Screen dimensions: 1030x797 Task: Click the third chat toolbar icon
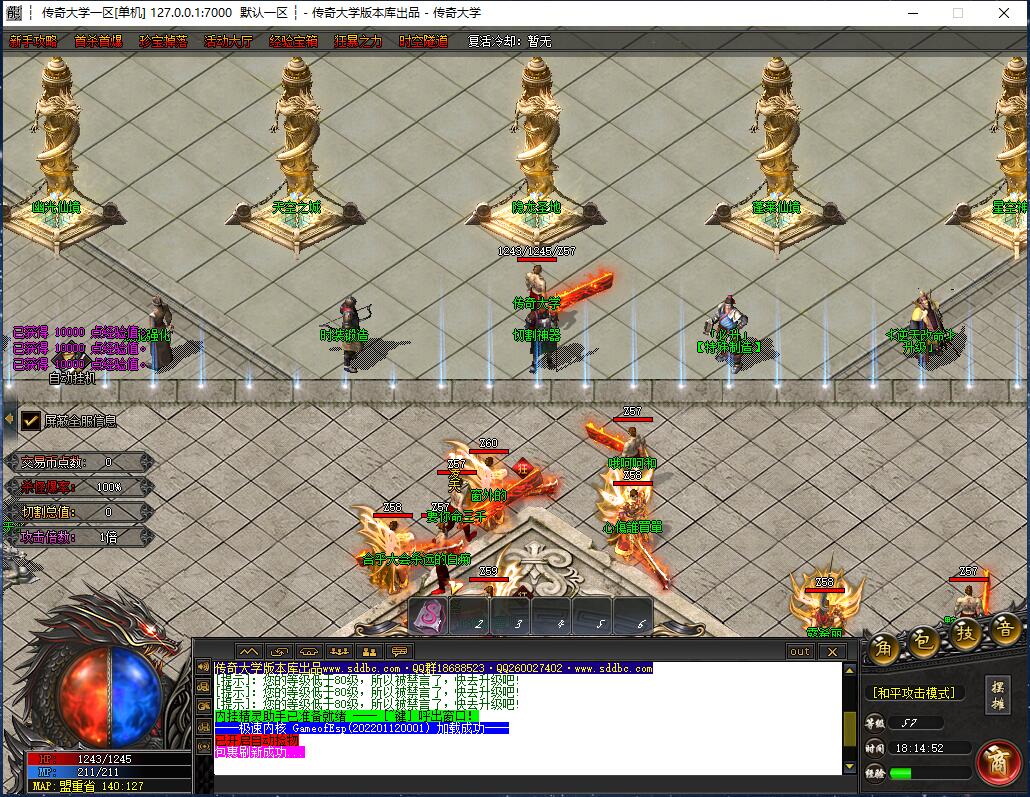click(x=309, y=651)
